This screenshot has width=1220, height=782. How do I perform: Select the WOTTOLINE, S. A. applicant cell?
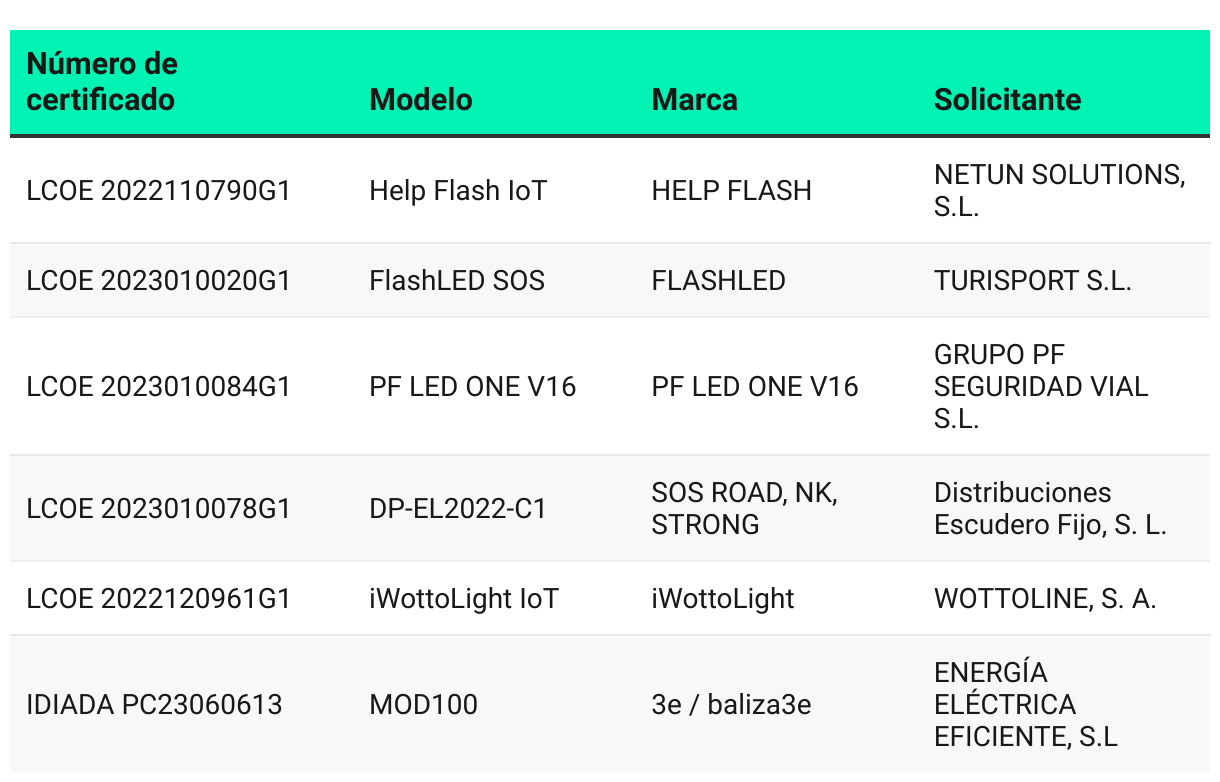(1045, 599)
